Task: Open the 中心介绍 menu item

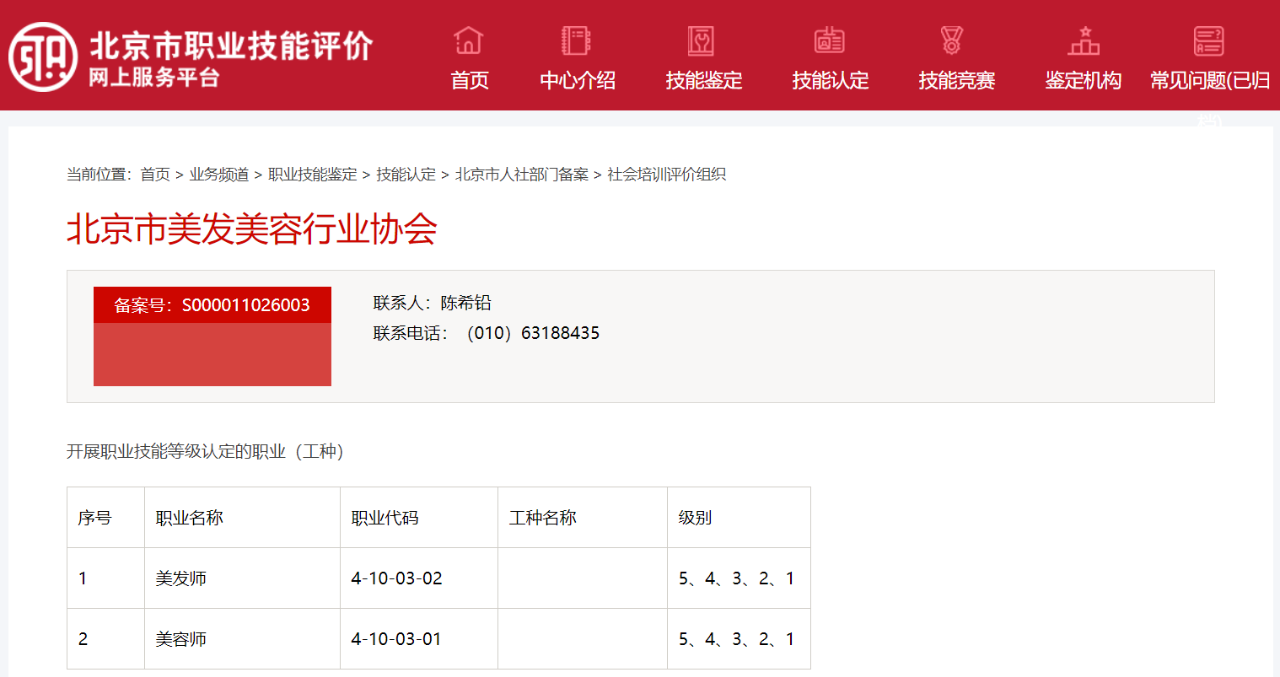Action: point(578,81)
